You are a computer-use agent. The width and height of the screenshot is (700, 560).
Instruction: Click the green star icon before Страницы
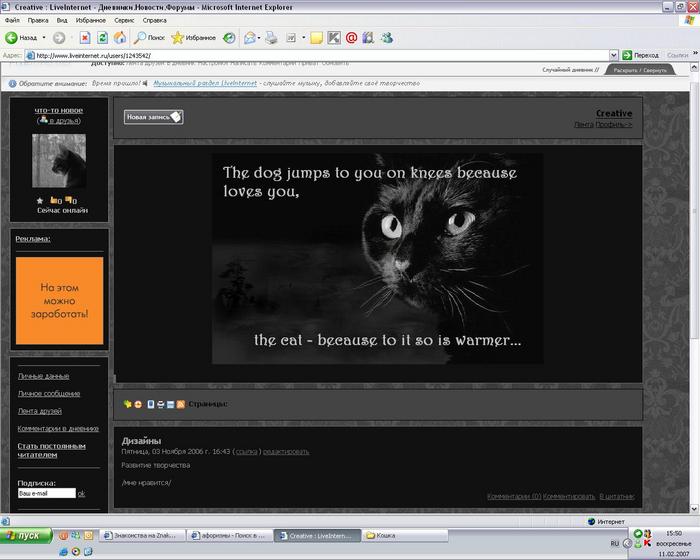tap(128, 404)
